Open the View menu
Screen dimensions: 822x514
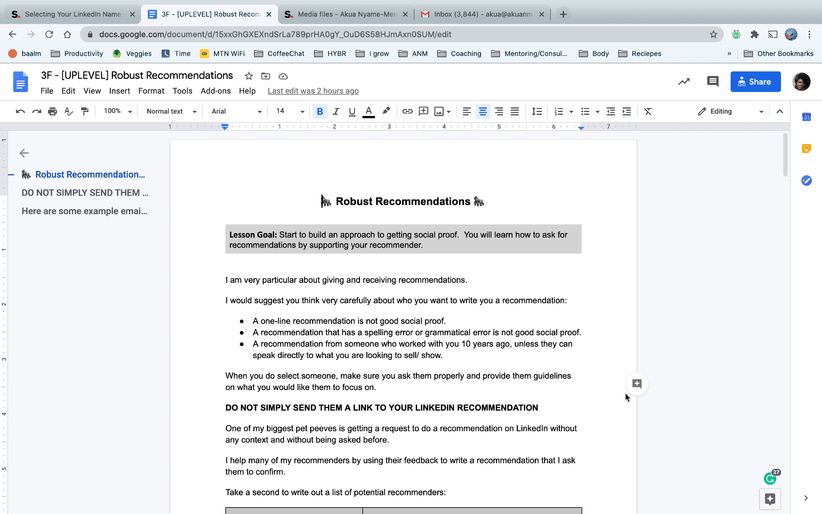92,91
